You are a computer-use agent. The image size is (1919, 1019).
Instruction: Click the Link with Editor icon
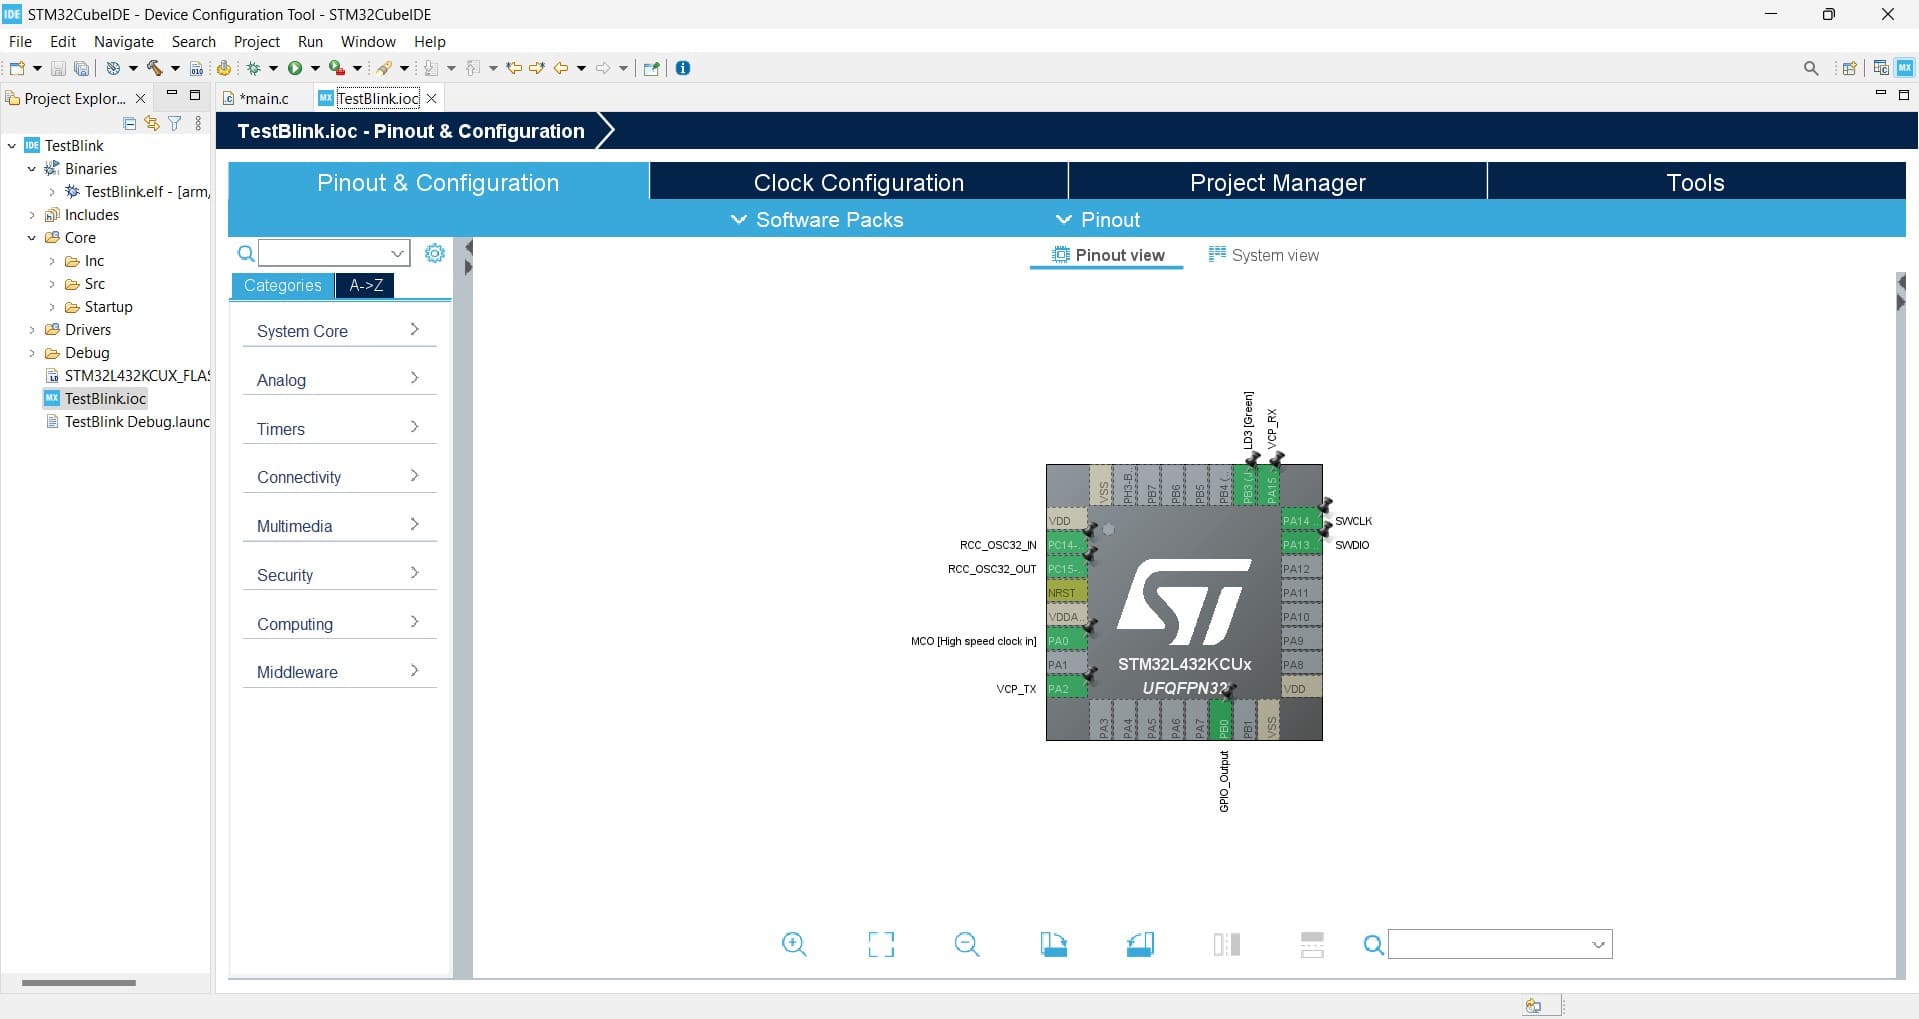tap(152, 123)
